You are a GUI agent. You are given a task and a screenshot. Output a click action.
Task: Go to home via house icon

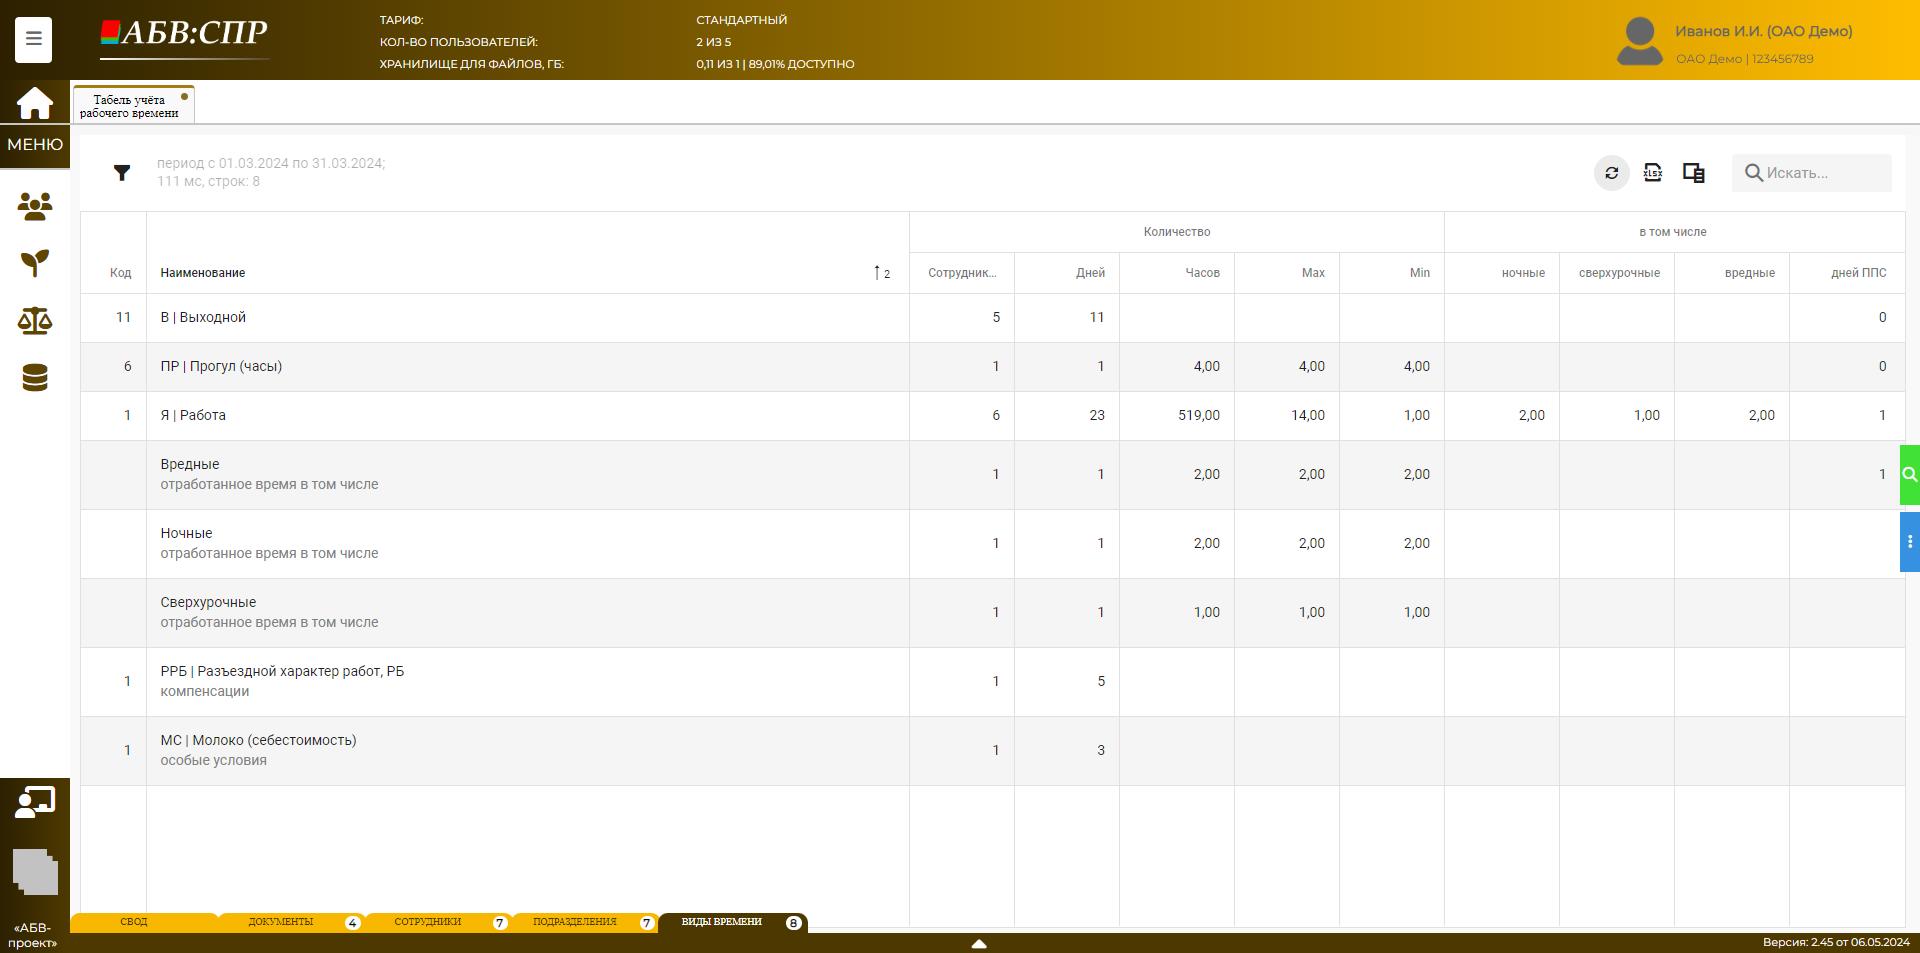point(34,103)
